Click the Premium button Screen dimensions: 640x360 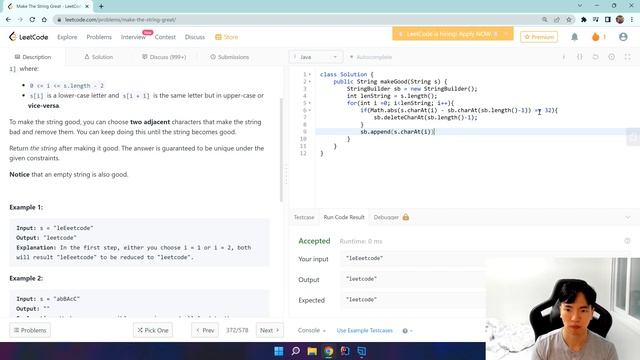(539, 37)
